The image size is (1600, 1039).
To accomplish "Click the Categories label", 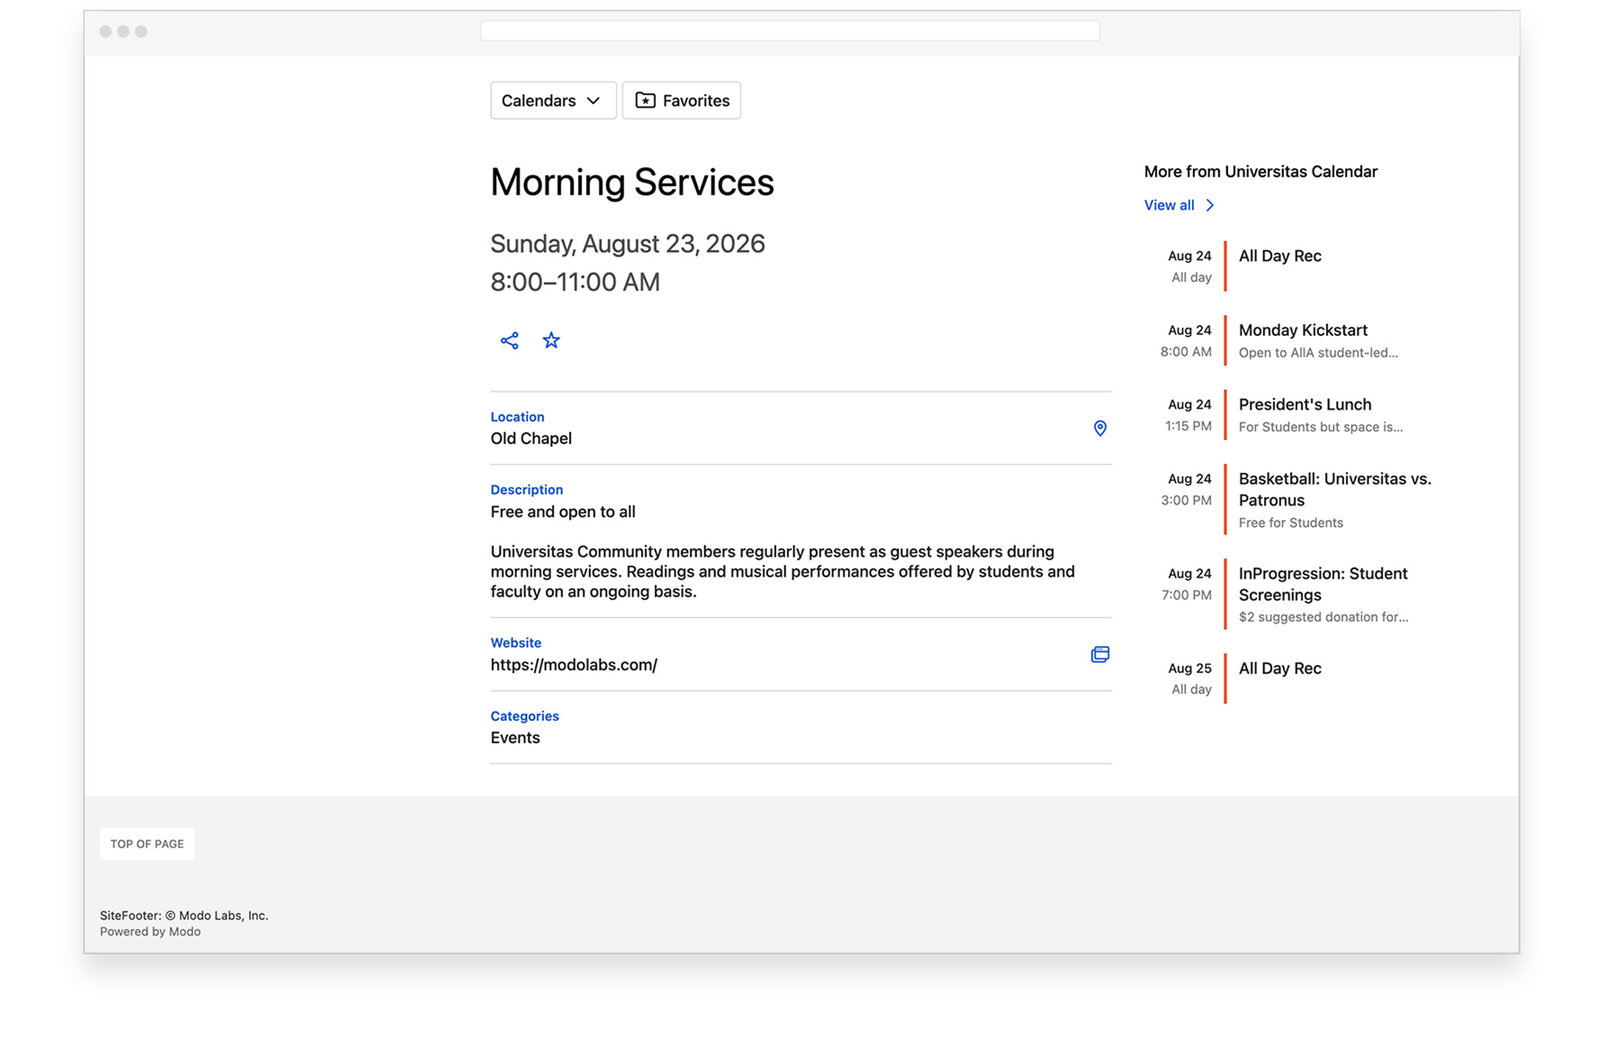I will [x=525, y=716].
